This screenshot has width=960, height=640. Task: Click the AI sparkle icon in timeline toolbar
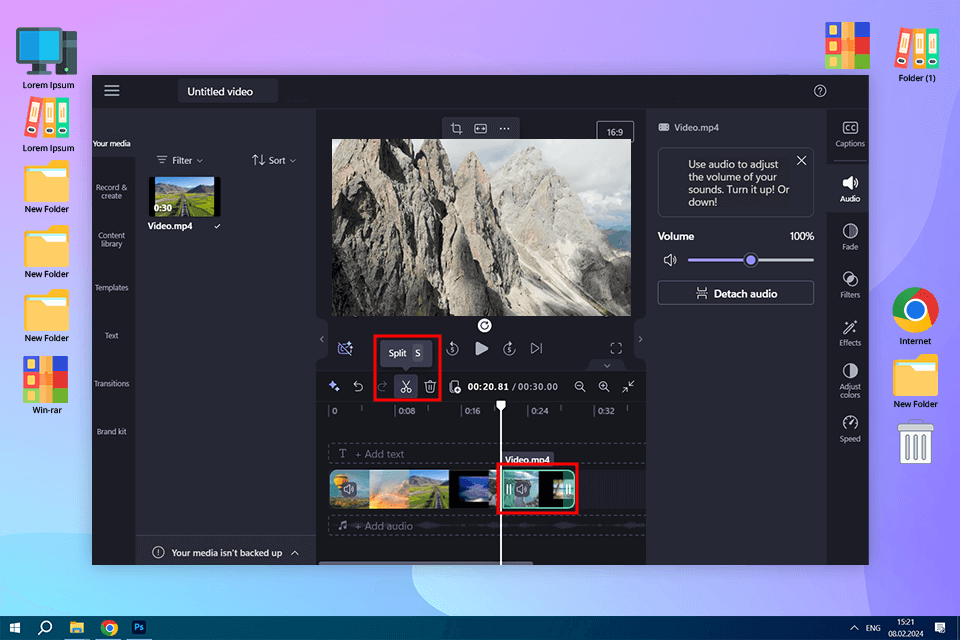tap(334, 386)
